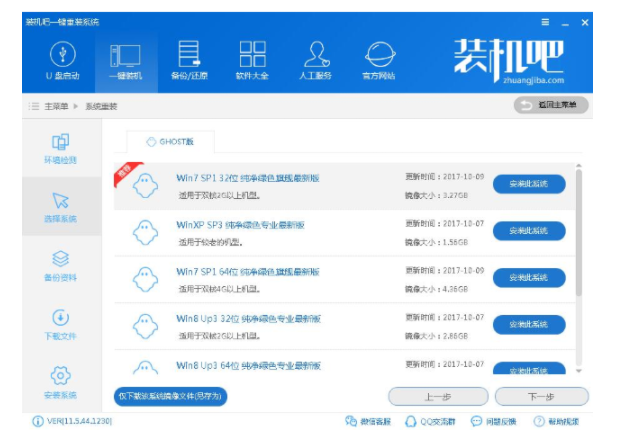Install the WinXP SP3 system
This screenshot has width=617, height=443.
pyautogui.click(x=529, y=231)
